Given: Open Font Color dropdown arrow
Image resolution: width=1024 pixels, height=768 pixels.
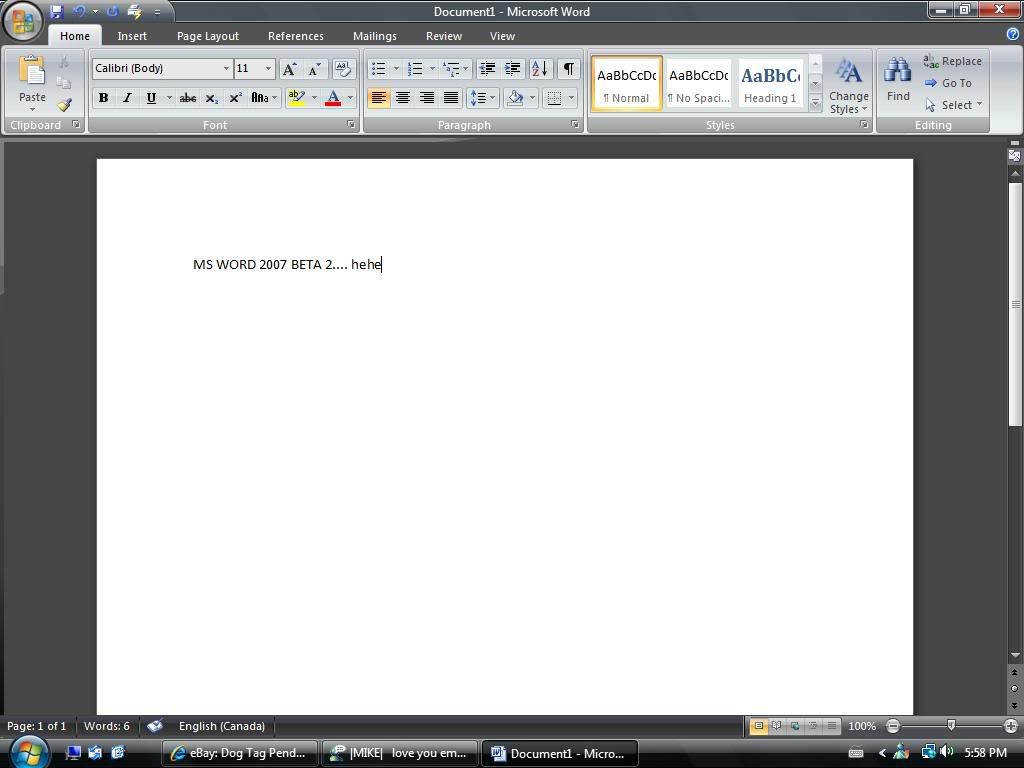Looking at the screenshot, I should click(351, 98).
